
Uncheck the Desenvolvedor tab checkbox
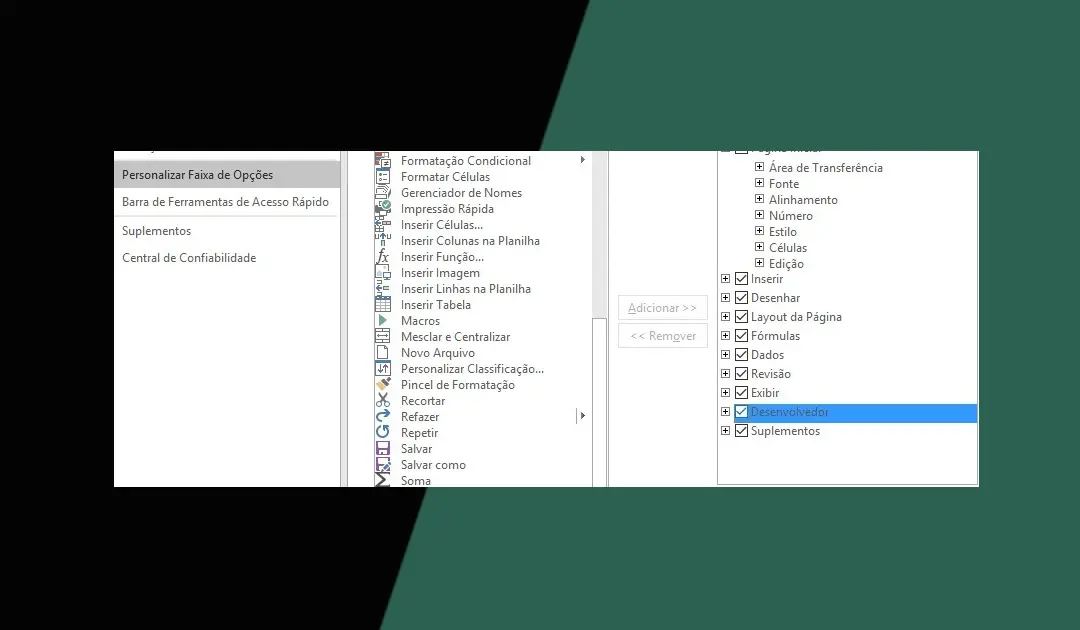[741, 412]
